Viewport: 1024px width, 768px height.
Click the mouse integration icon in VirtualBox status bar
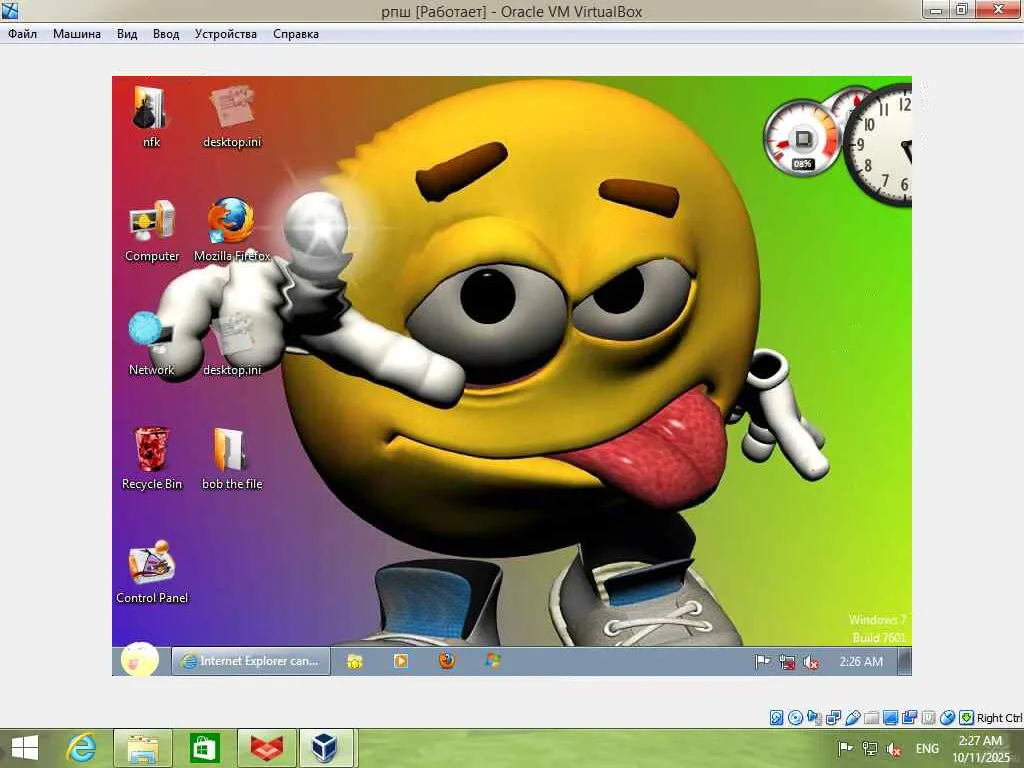coord(947,718)
